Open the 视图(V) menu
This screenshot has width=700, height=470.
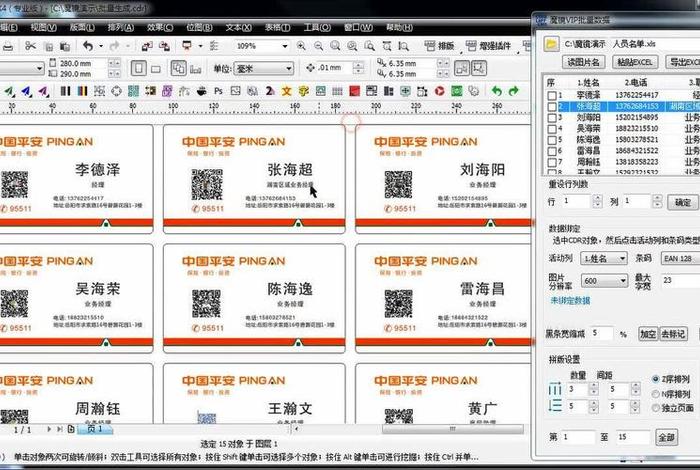(43, 28)
